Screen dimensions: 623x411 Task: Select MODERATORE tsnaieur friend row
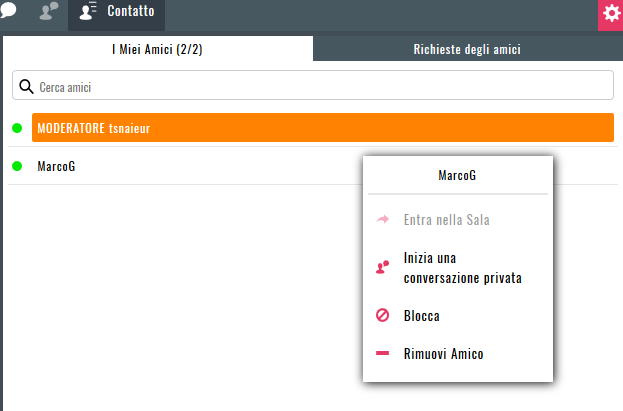click(323, 128)
